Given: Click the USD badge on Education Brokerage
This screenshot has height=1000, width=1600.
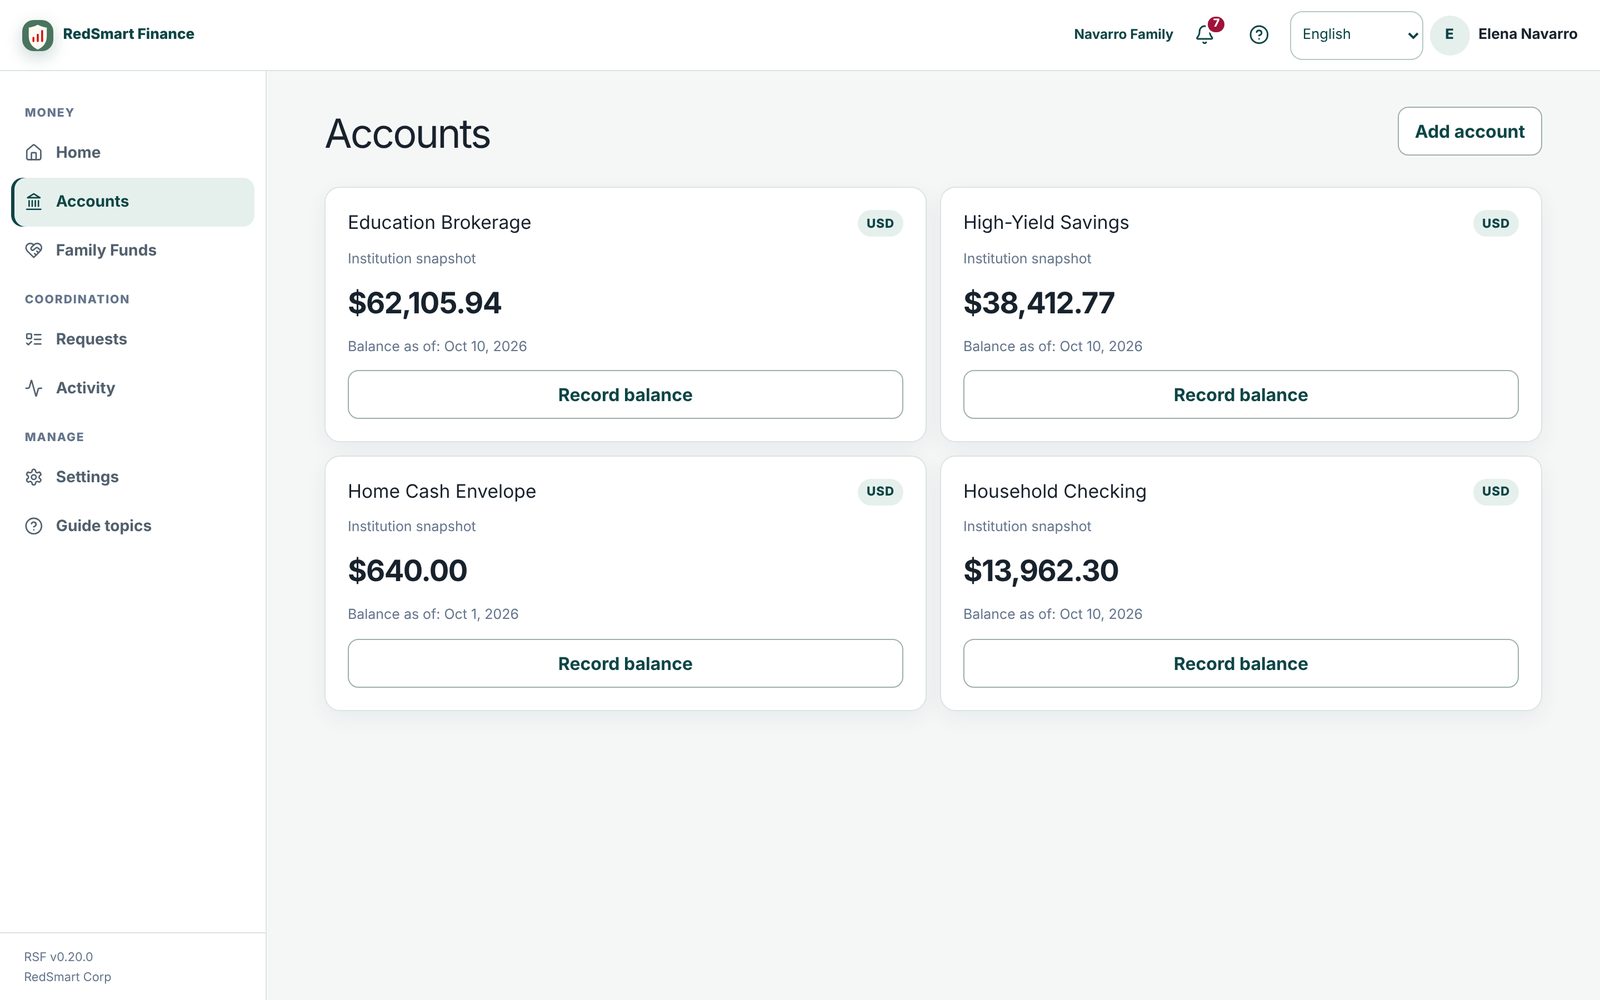Looking at the screenshot, I should (880, 223).
